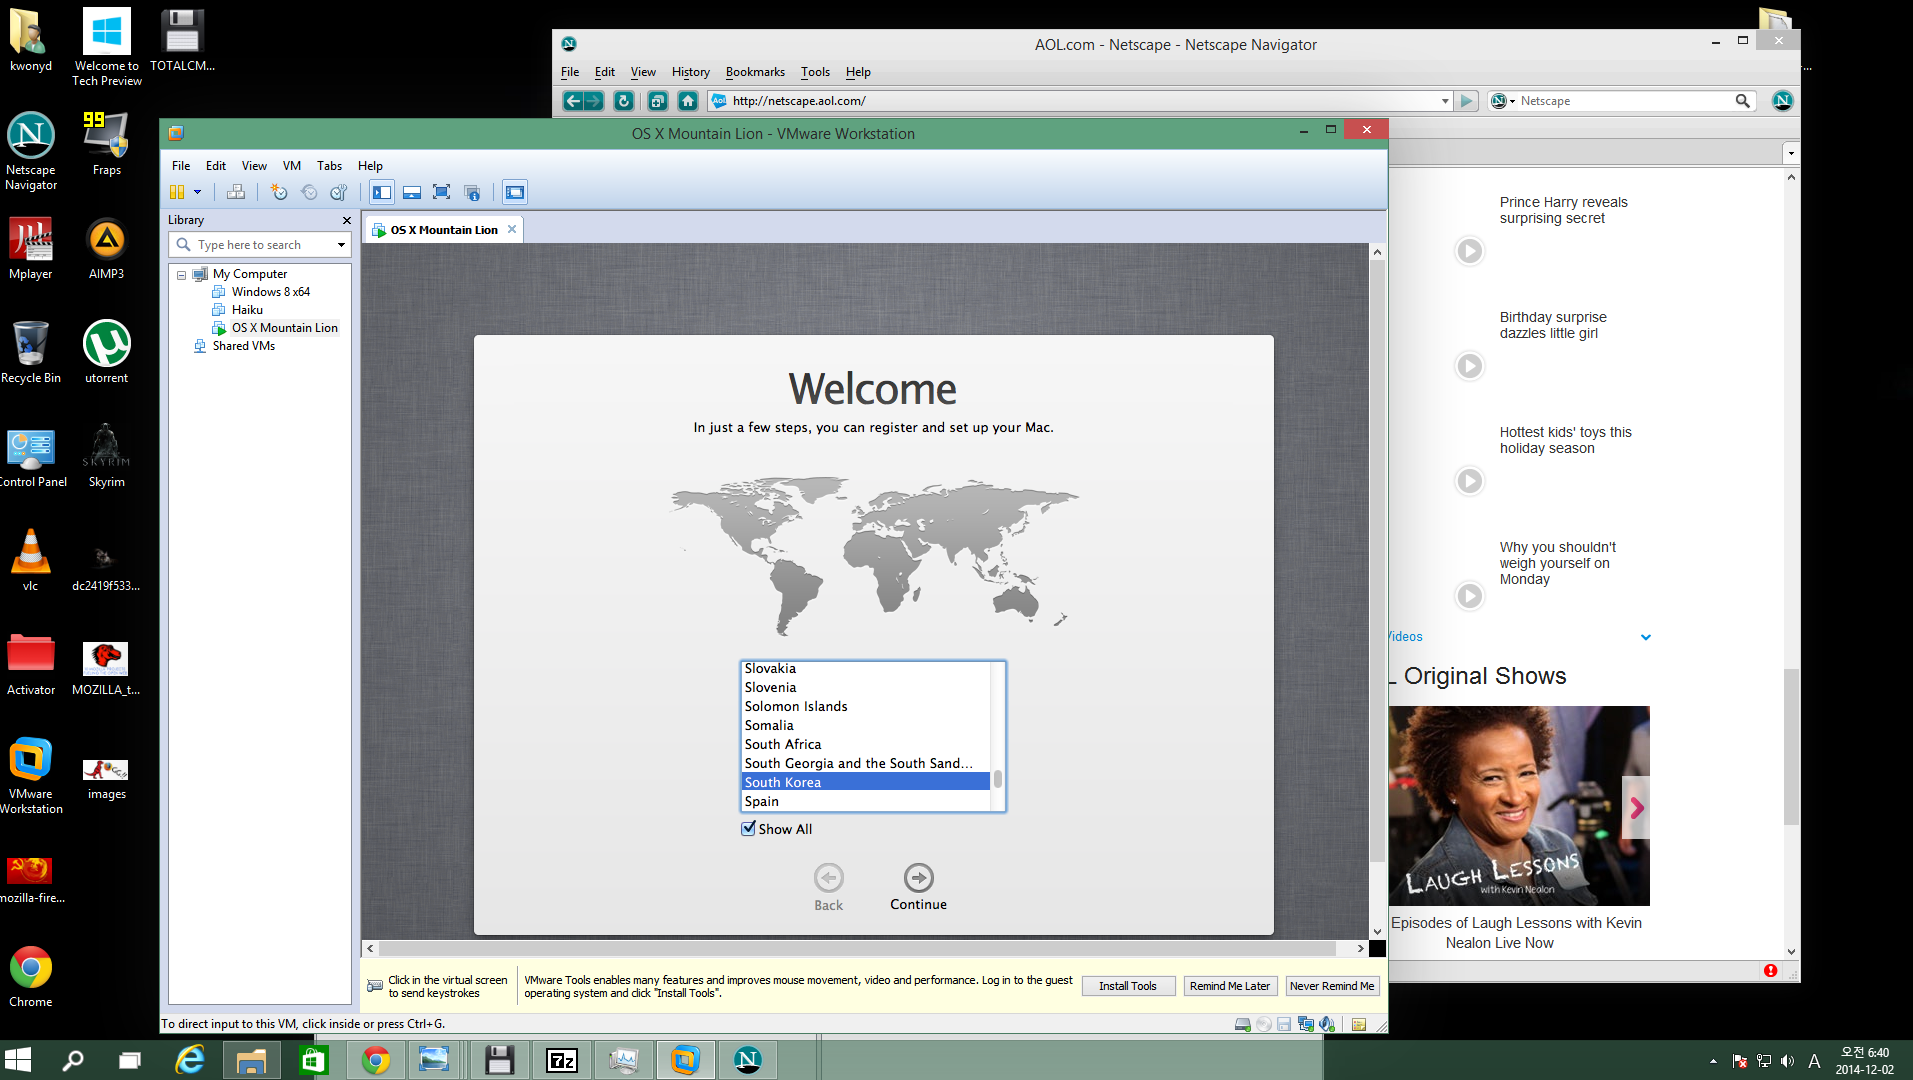The height and width of the screenshot is (1080, 1913).
Task: Click the hard disk status icon
Action: 1243,1024
